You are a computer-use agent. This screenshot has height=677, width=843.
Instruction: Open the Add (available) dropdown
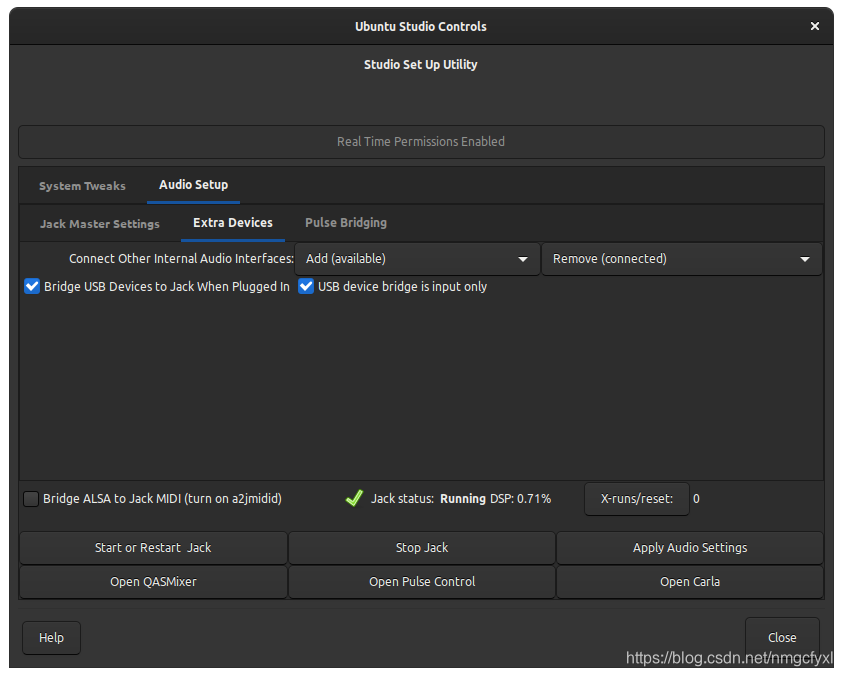[x=417, y=259]
